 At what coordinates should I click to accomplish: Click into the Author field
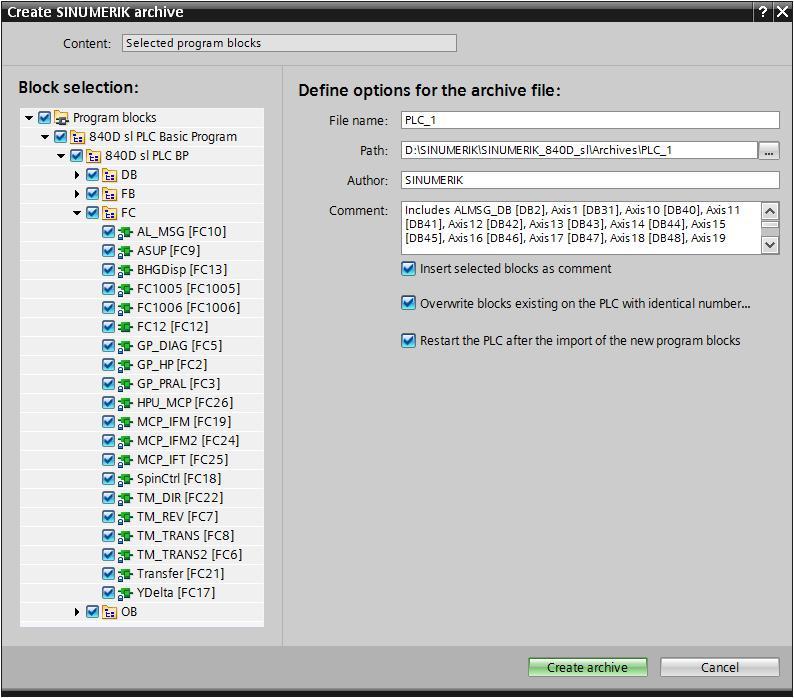590,180
